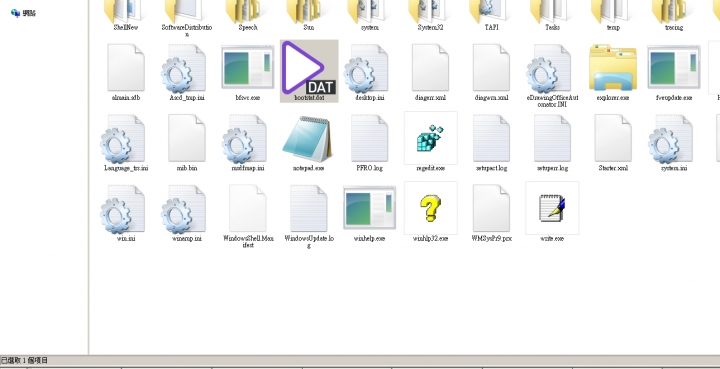Select the WMSysPr9.prx file
The width and height of the screenshot is (720, 369).
point(491,208)
